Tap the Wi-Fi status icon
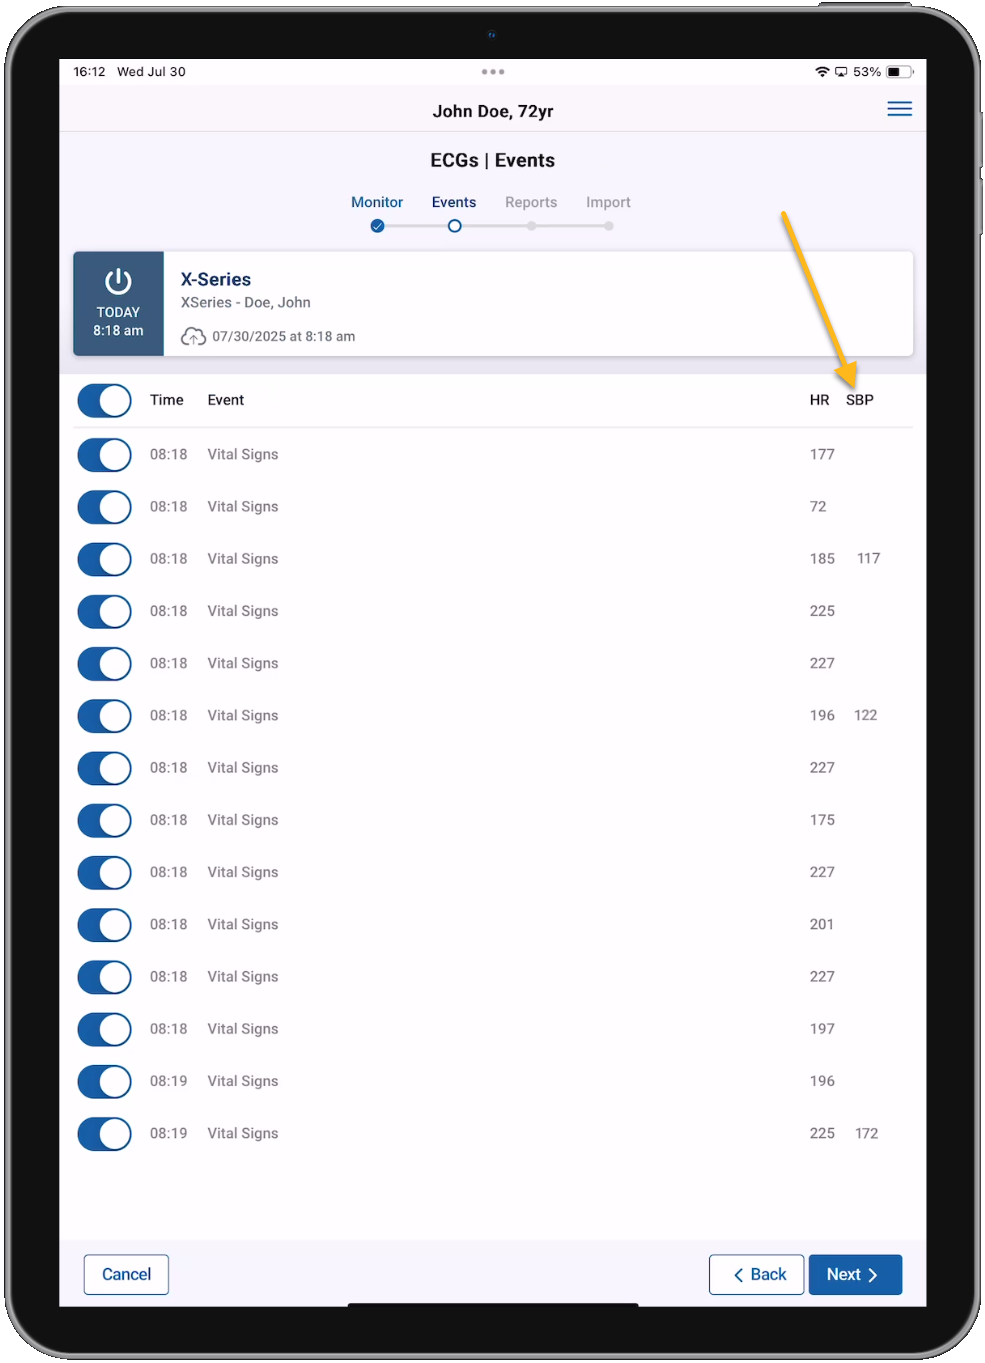985x1363 pixels. click(822, 72)
